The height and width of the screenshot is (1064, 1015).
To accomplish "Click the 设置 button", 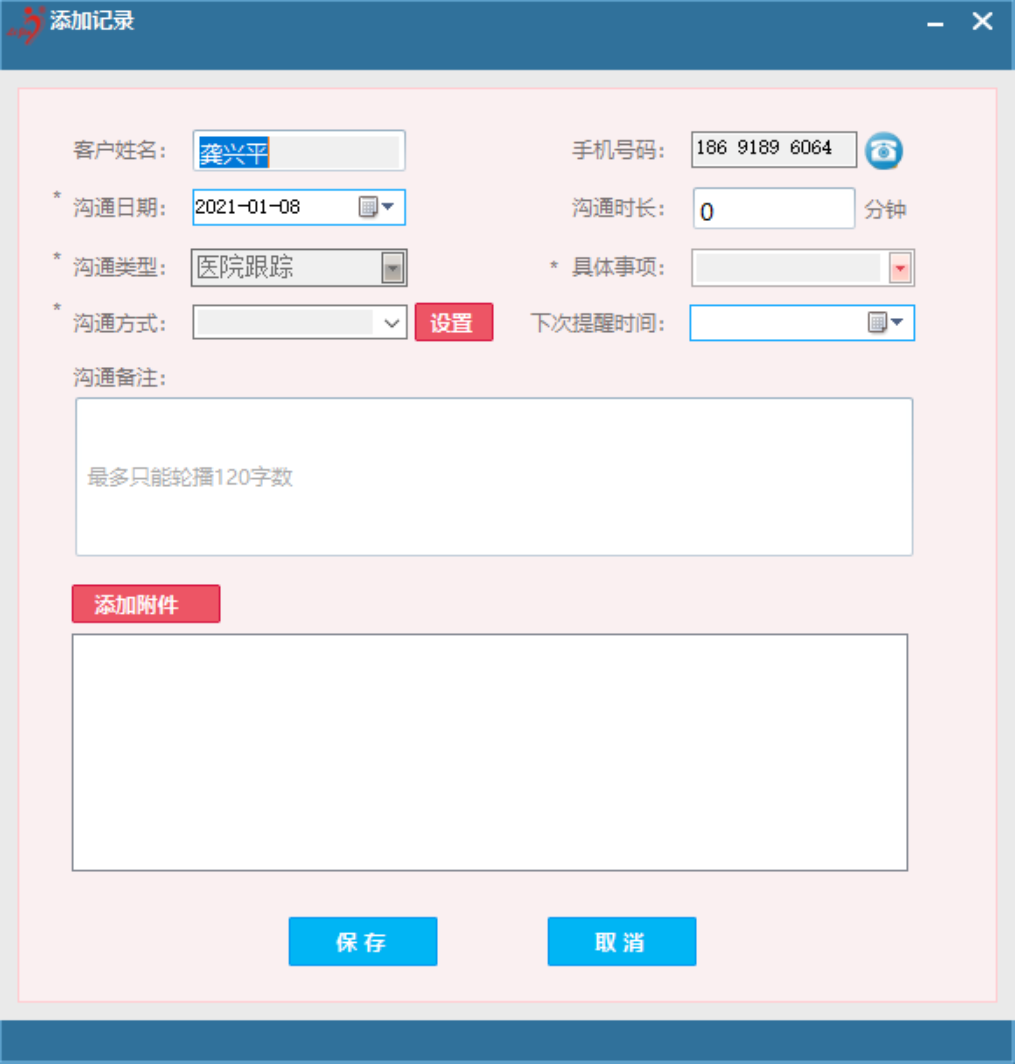I will pos(454,322).
